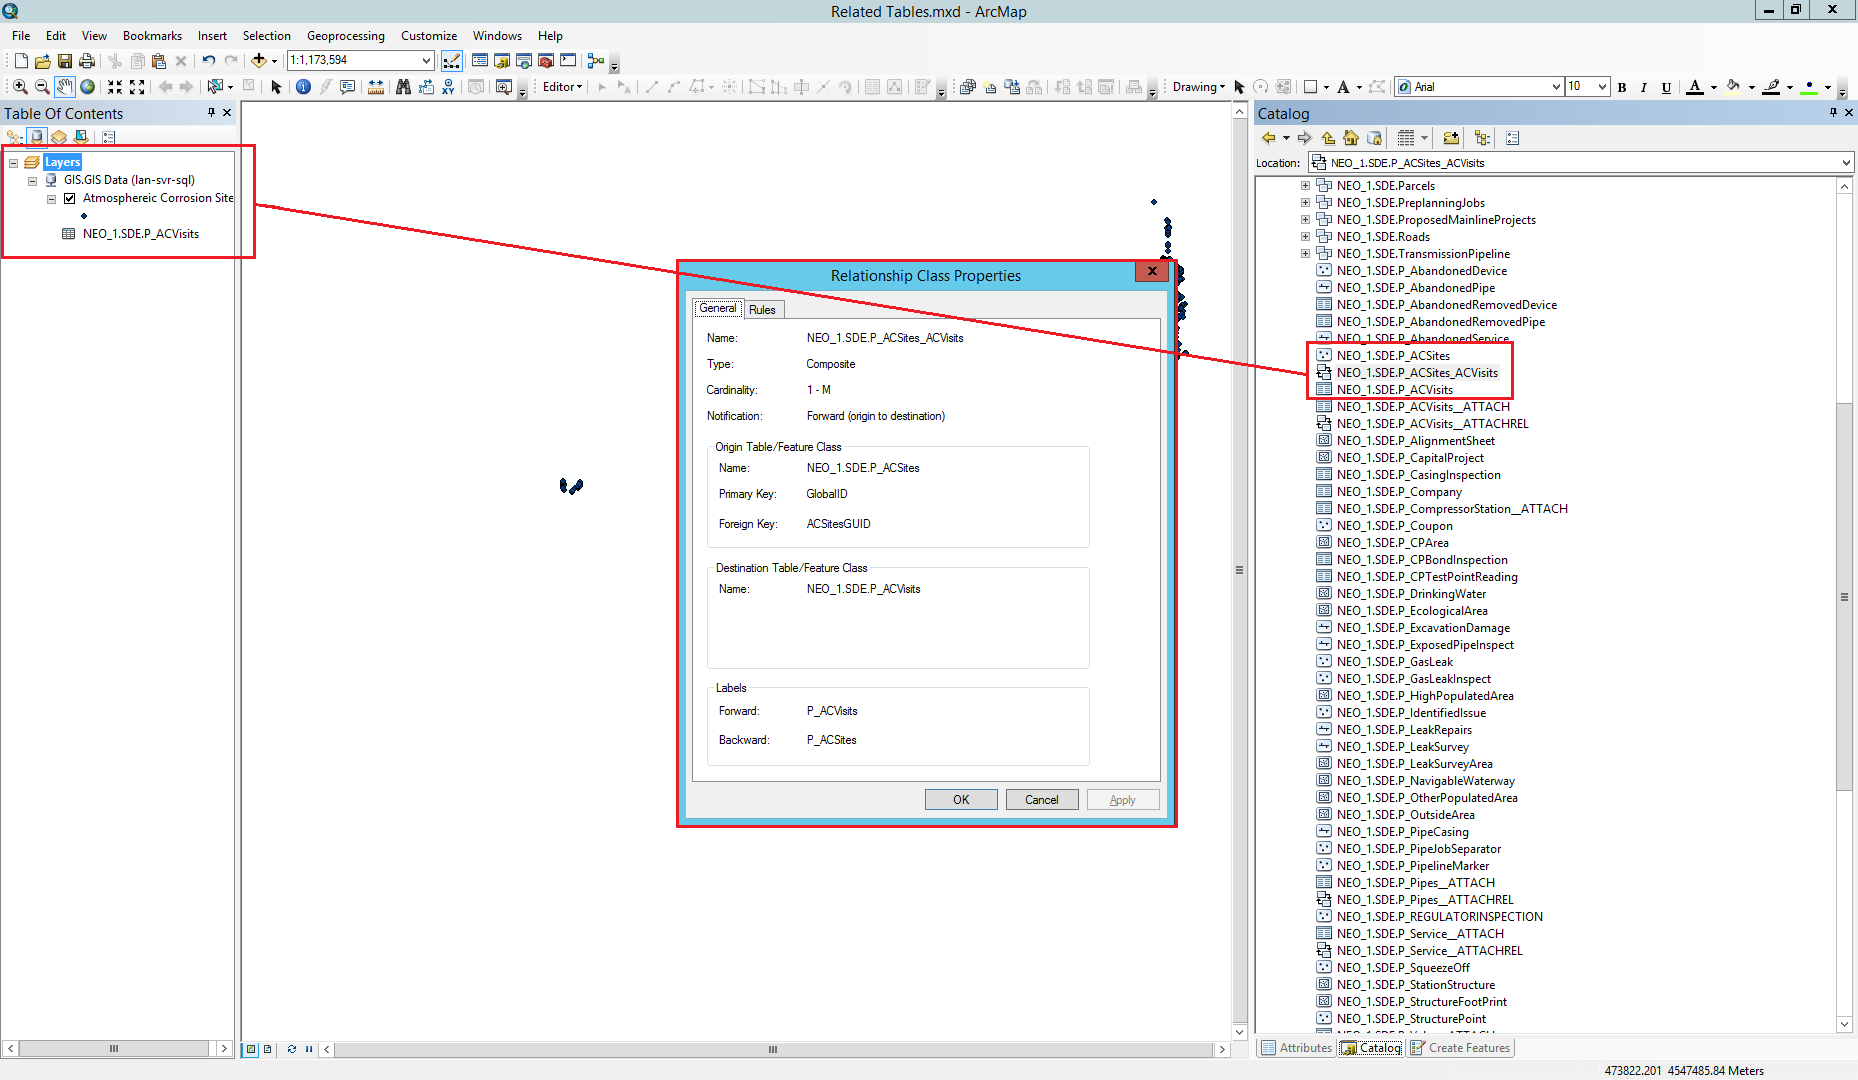Toggle Atmospheric Corrosion Site layer visibility
The width and height of the screenshot is (1858, 1080).
70,198
